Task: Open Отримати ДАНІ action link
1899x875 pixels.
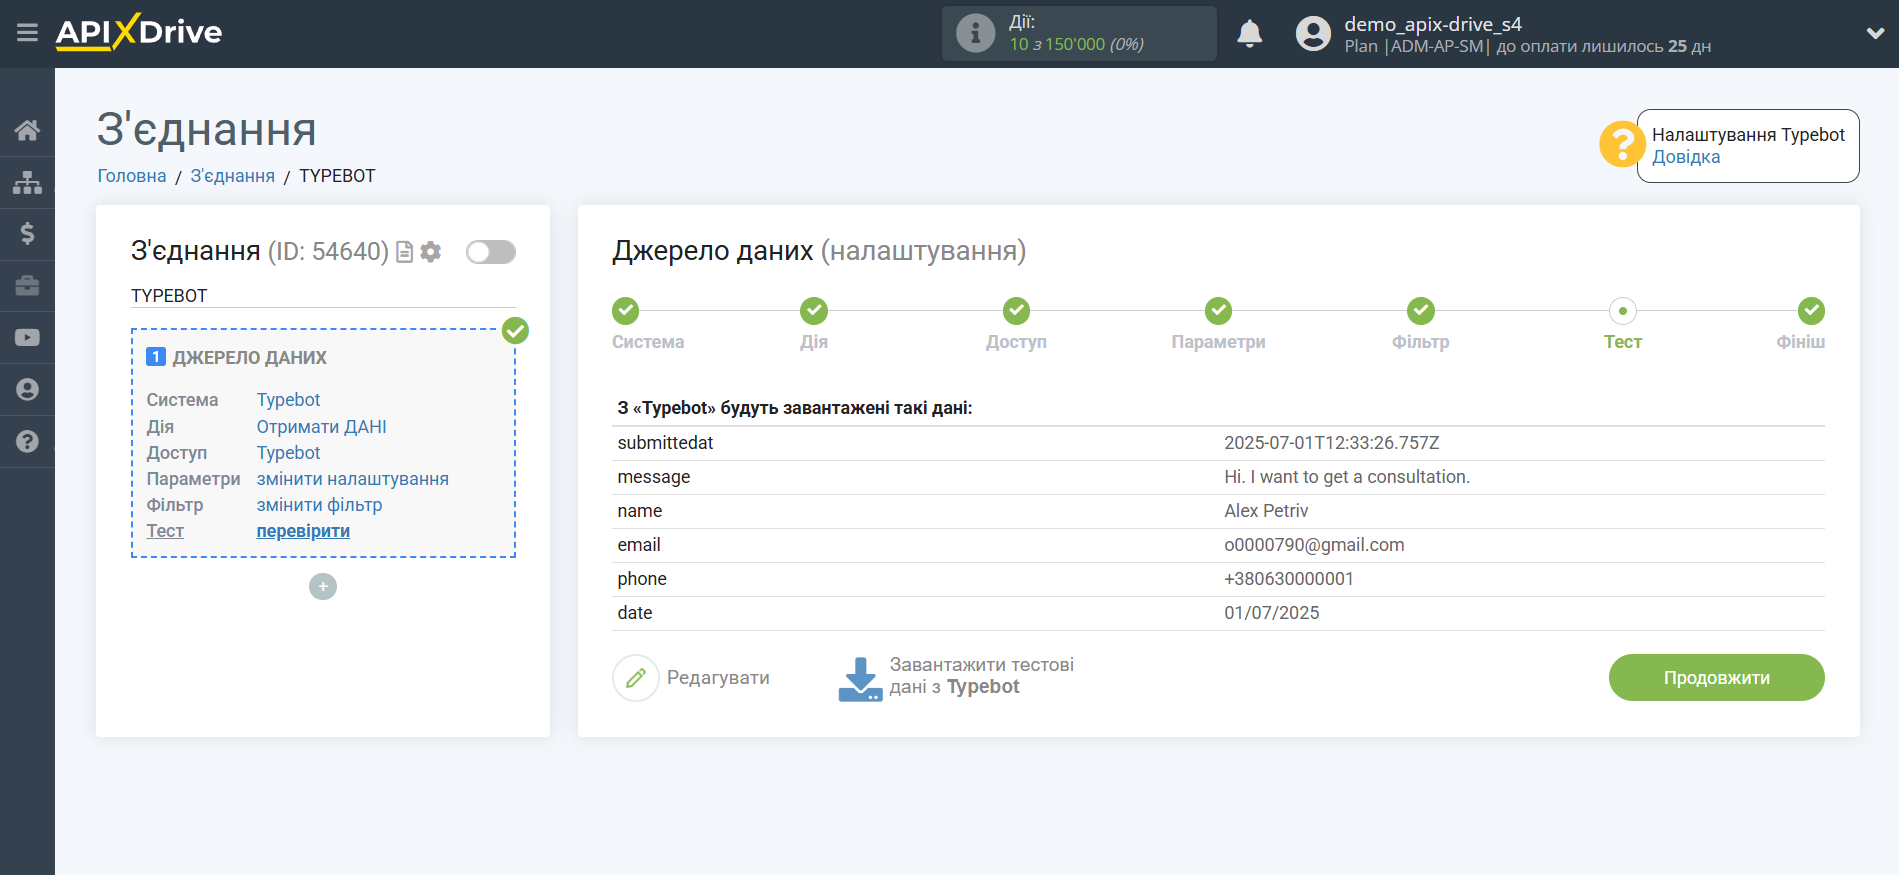Action: [321, 427]
